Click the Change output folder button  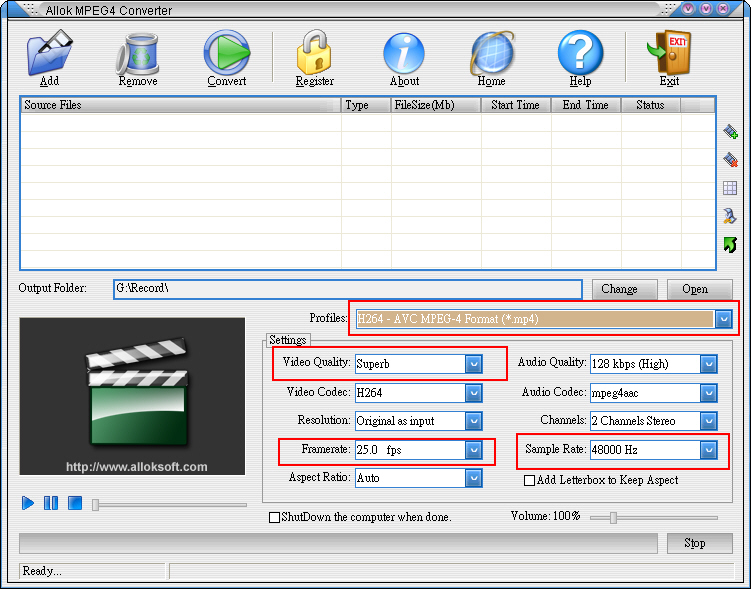coord(619,289)
